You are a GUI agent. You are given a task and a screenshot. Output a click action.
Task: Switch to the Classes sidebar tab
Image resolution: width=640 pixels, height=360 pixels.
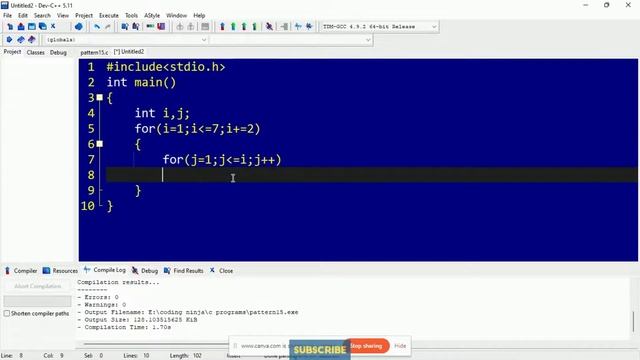click(x=36, y=52)
